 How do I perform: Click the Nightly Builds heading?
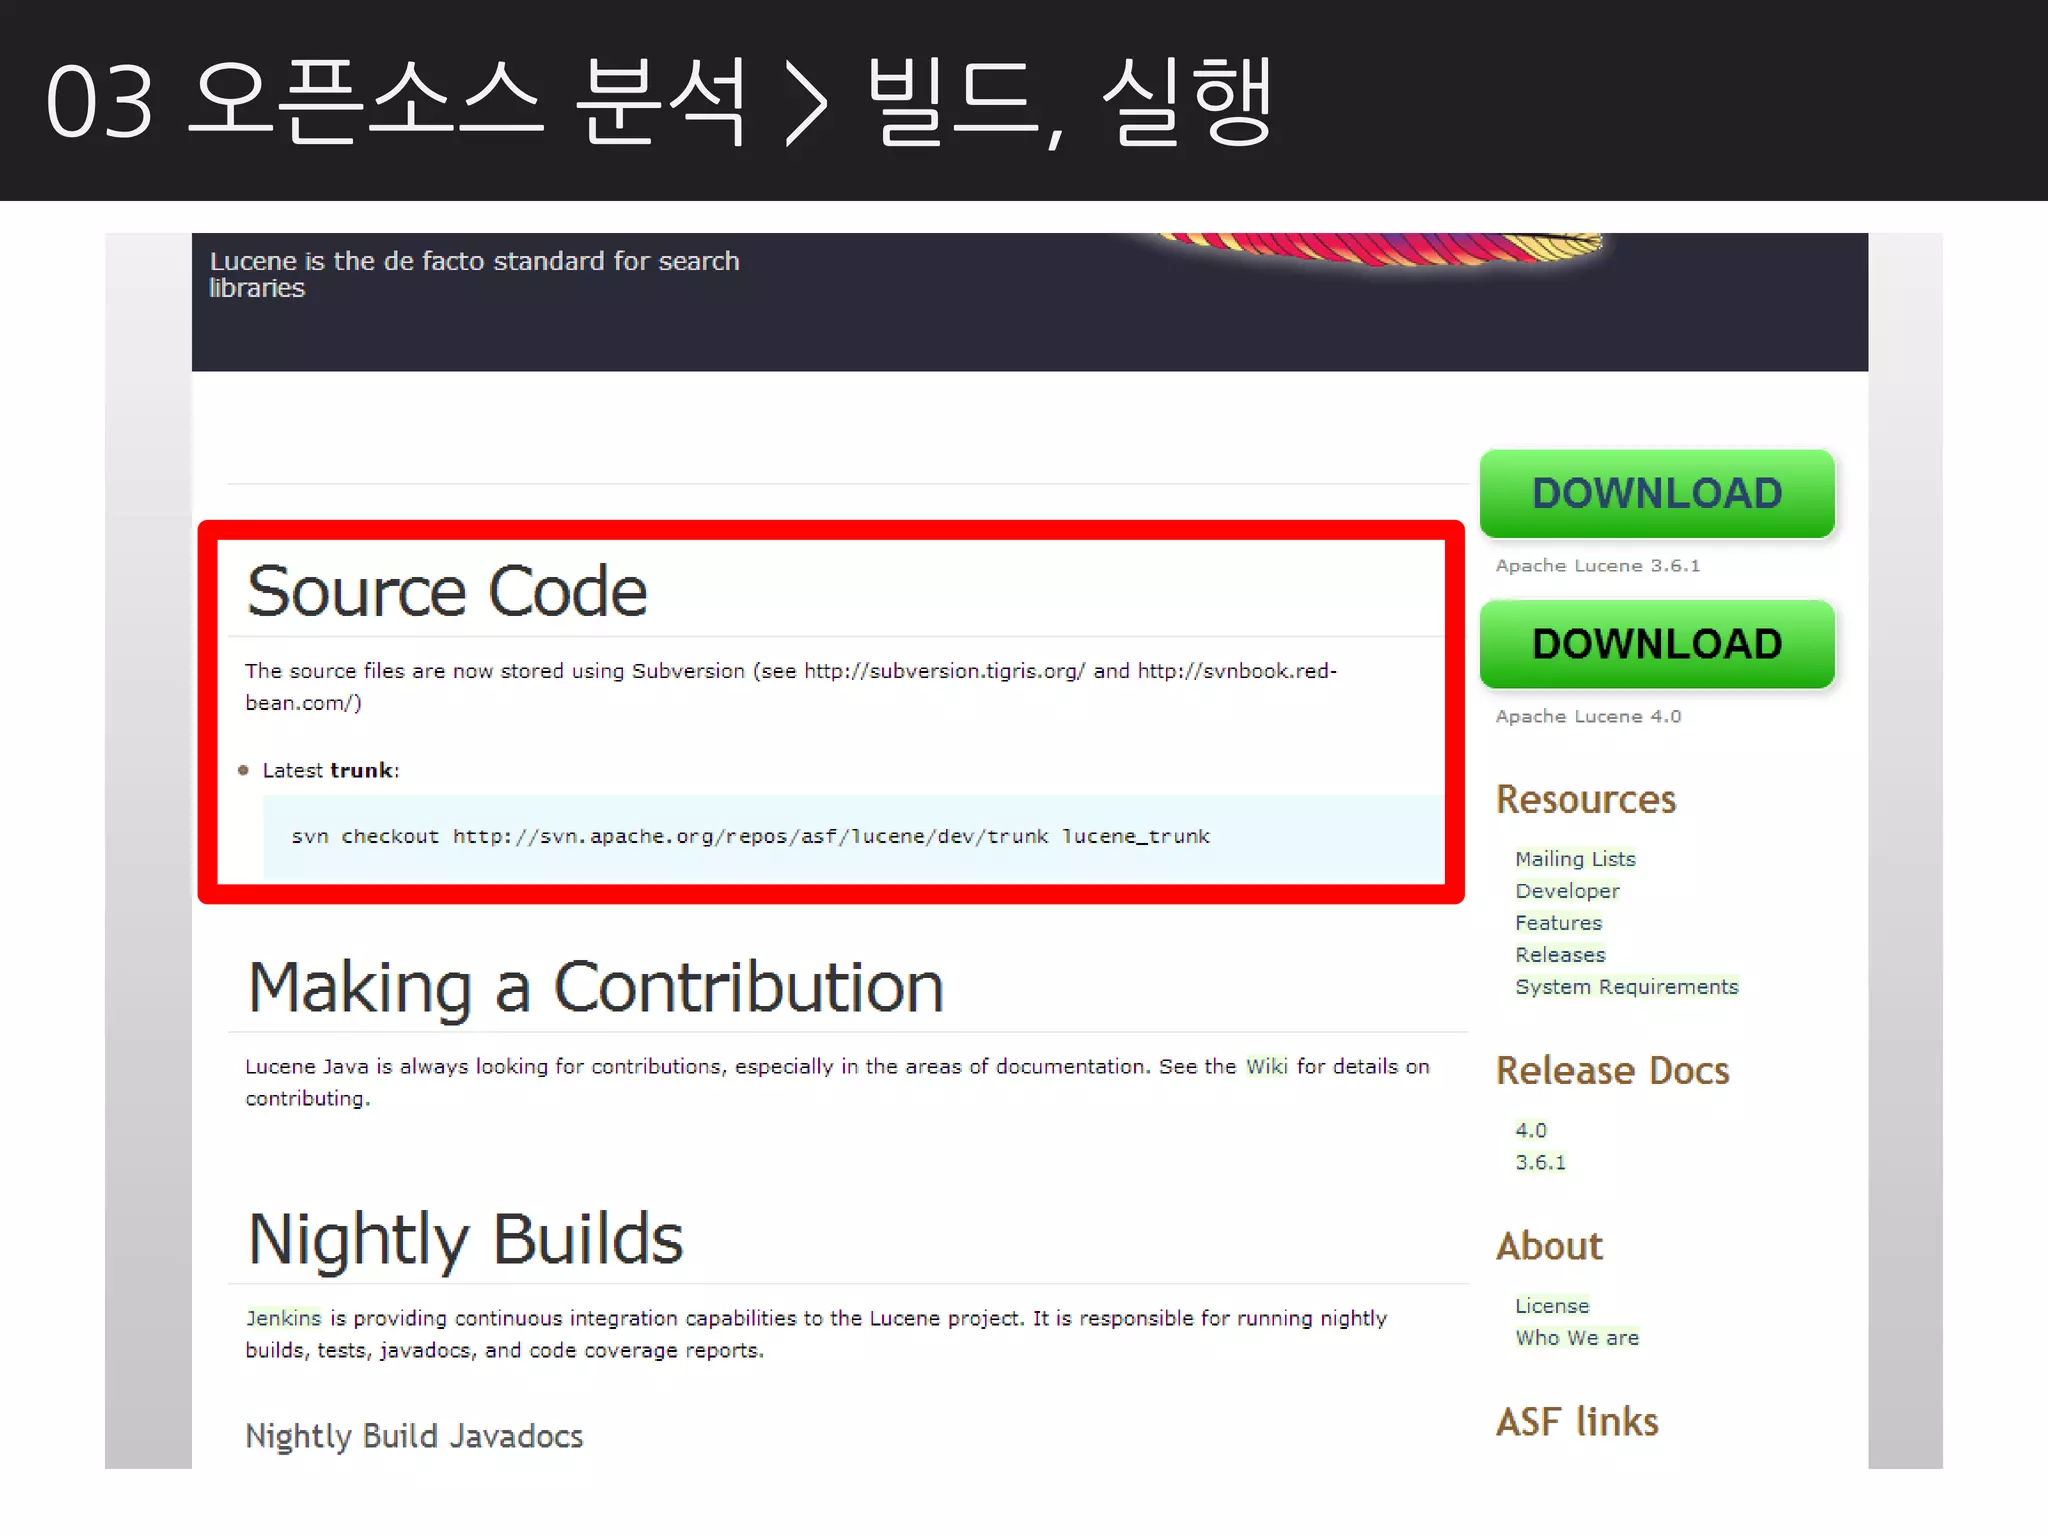point(465,1240)
